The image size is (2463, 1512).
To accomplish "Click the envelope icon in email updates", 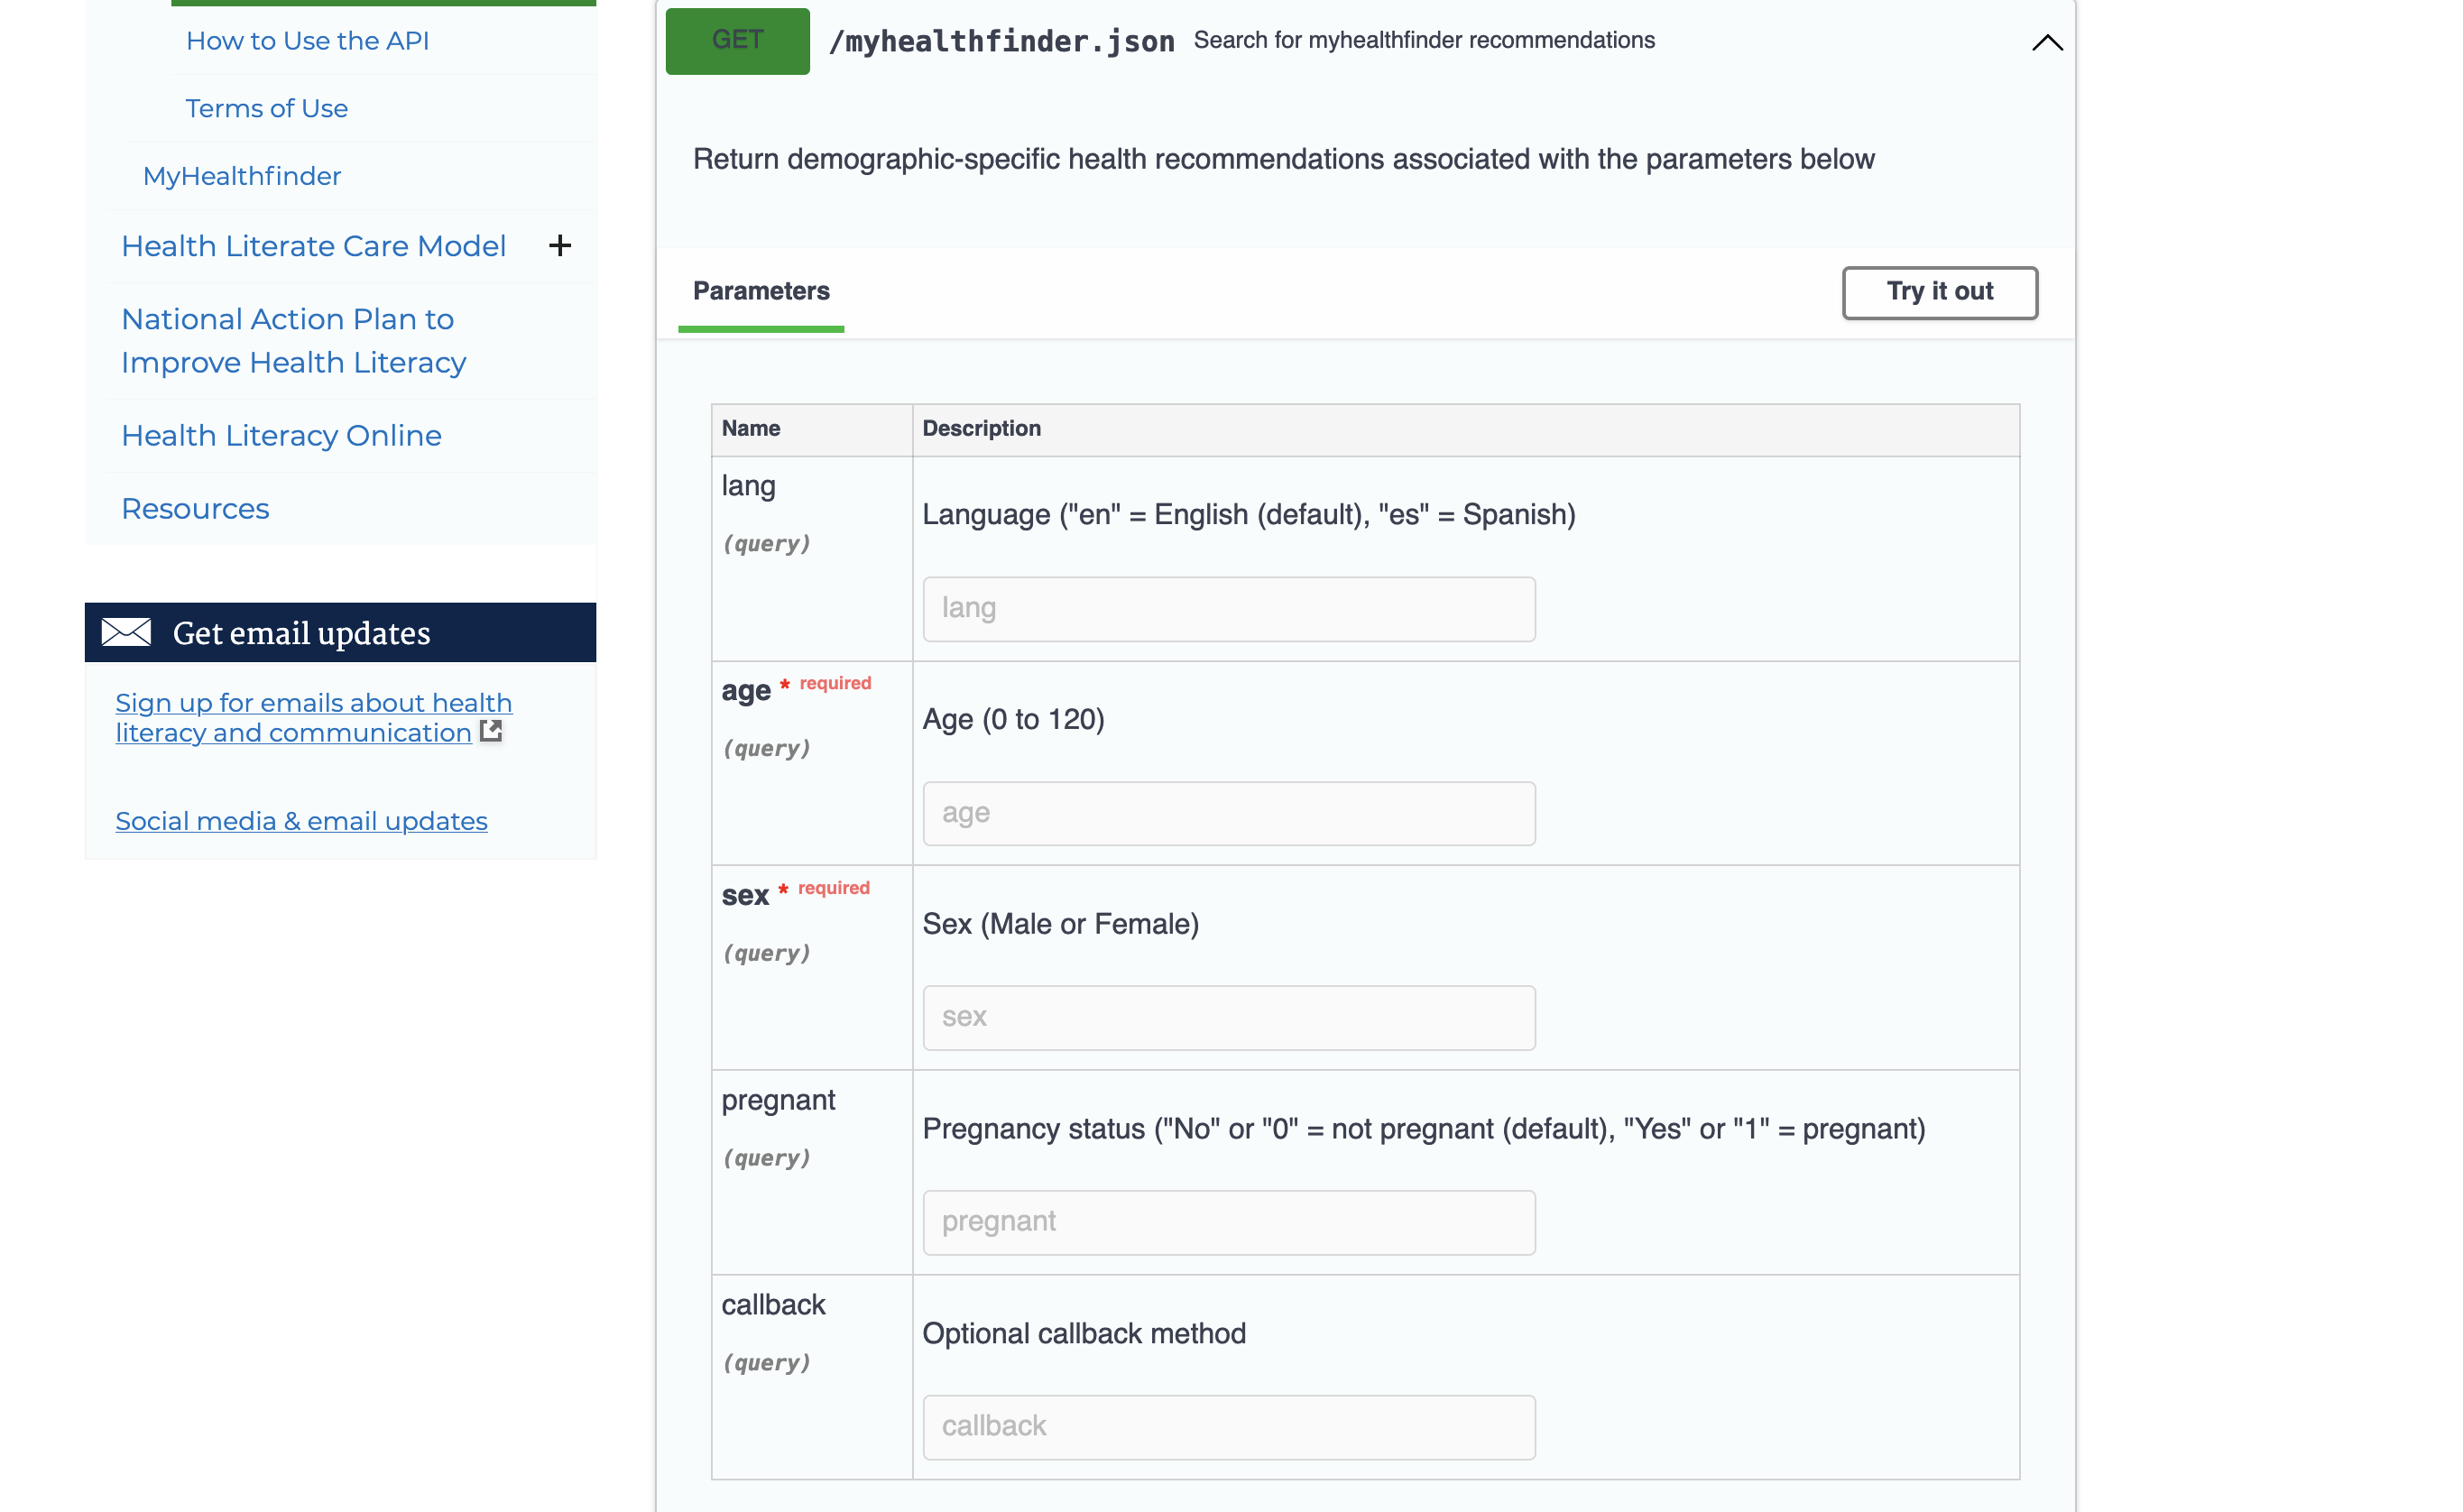I will [x=126, y=632].
